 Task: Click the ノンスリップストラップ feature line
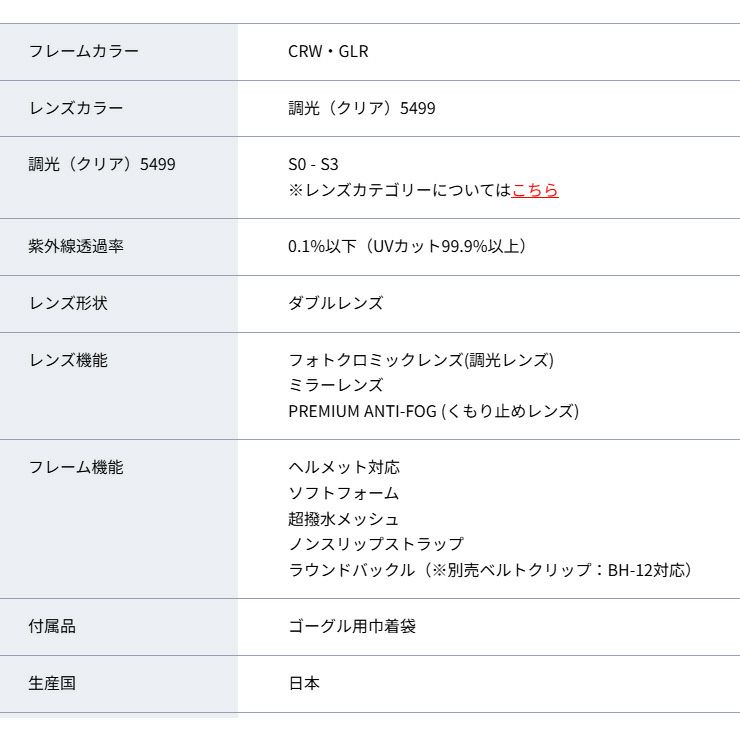pos(376,544)
